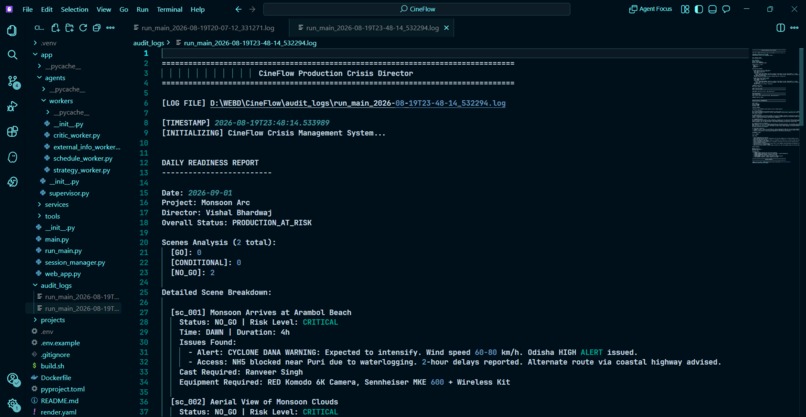Click the editor vertical scrollbar thumb

pyautogui.click(x=801, y=86)
